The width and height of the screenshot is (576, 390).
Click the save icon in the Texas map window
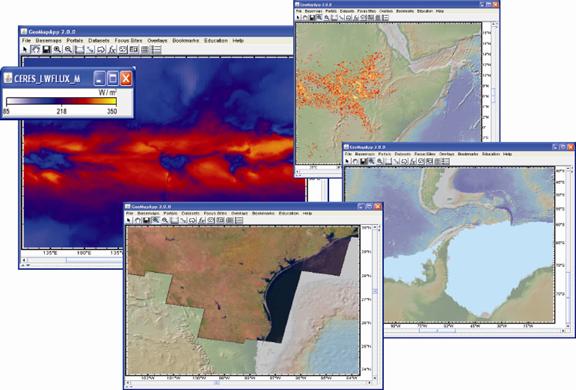point(146,220)
